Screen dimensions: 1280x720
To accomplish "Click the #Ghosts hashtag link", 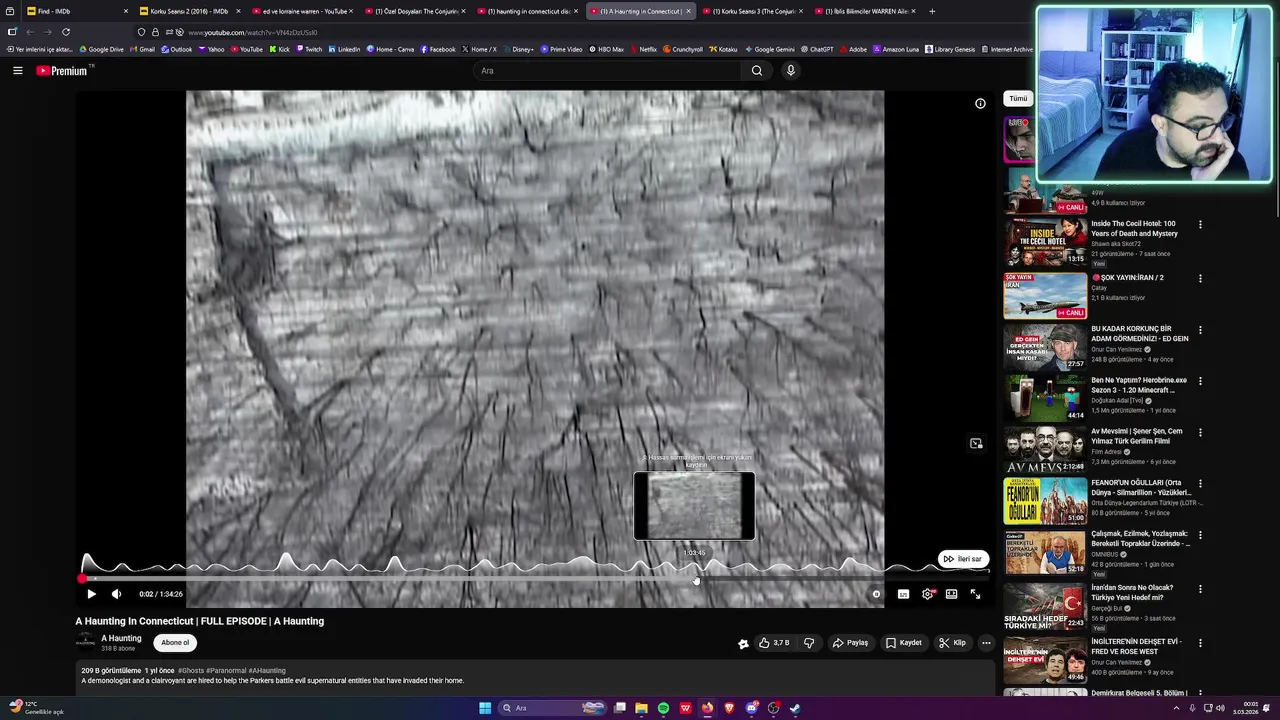I will pyautogui.click(x=191, y=671).
